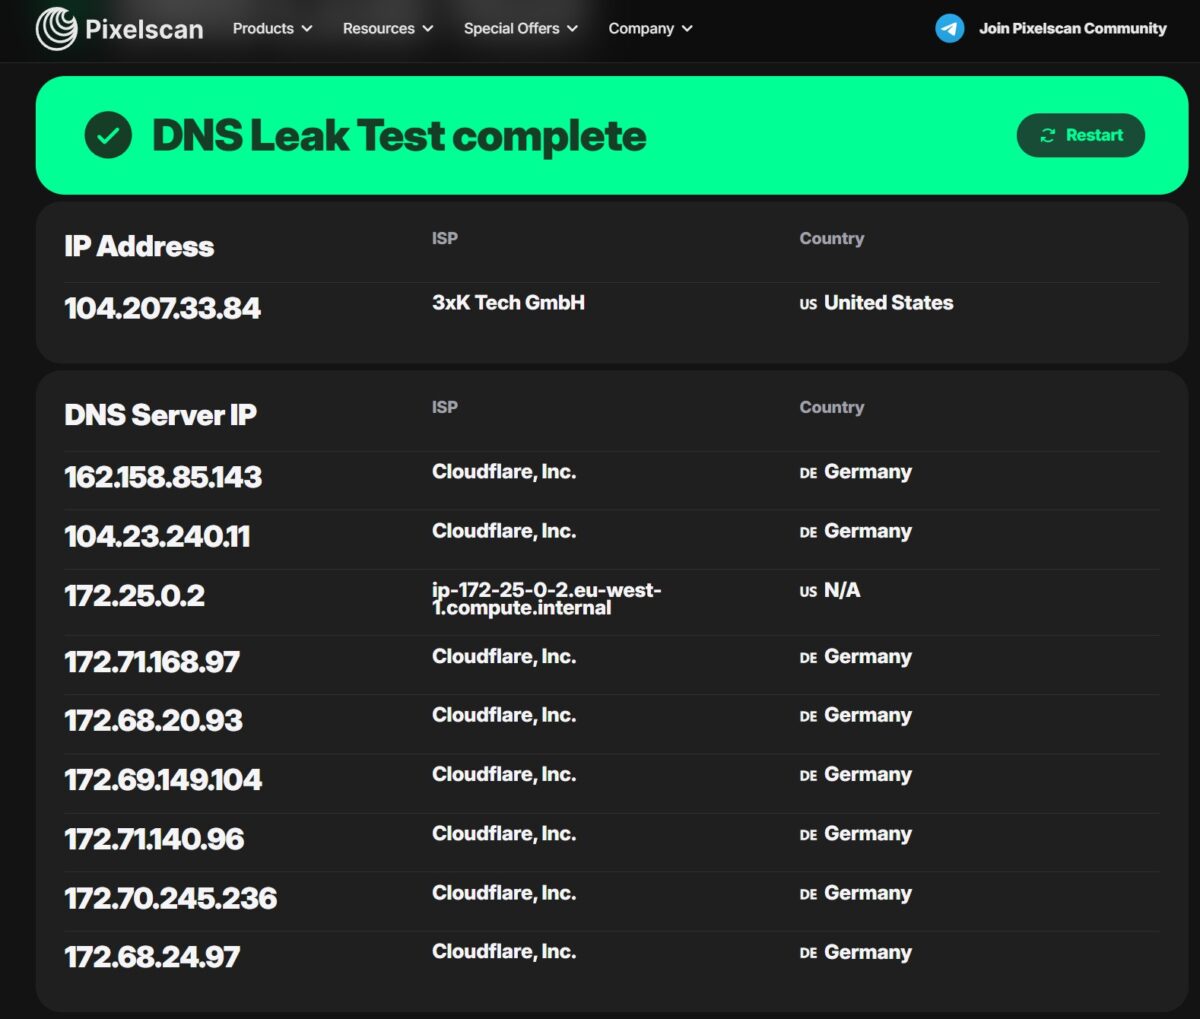Viewport: 1200px width, 1019px height.
Task: Click the DNS Server IP heading
Action: coord(160,415)
